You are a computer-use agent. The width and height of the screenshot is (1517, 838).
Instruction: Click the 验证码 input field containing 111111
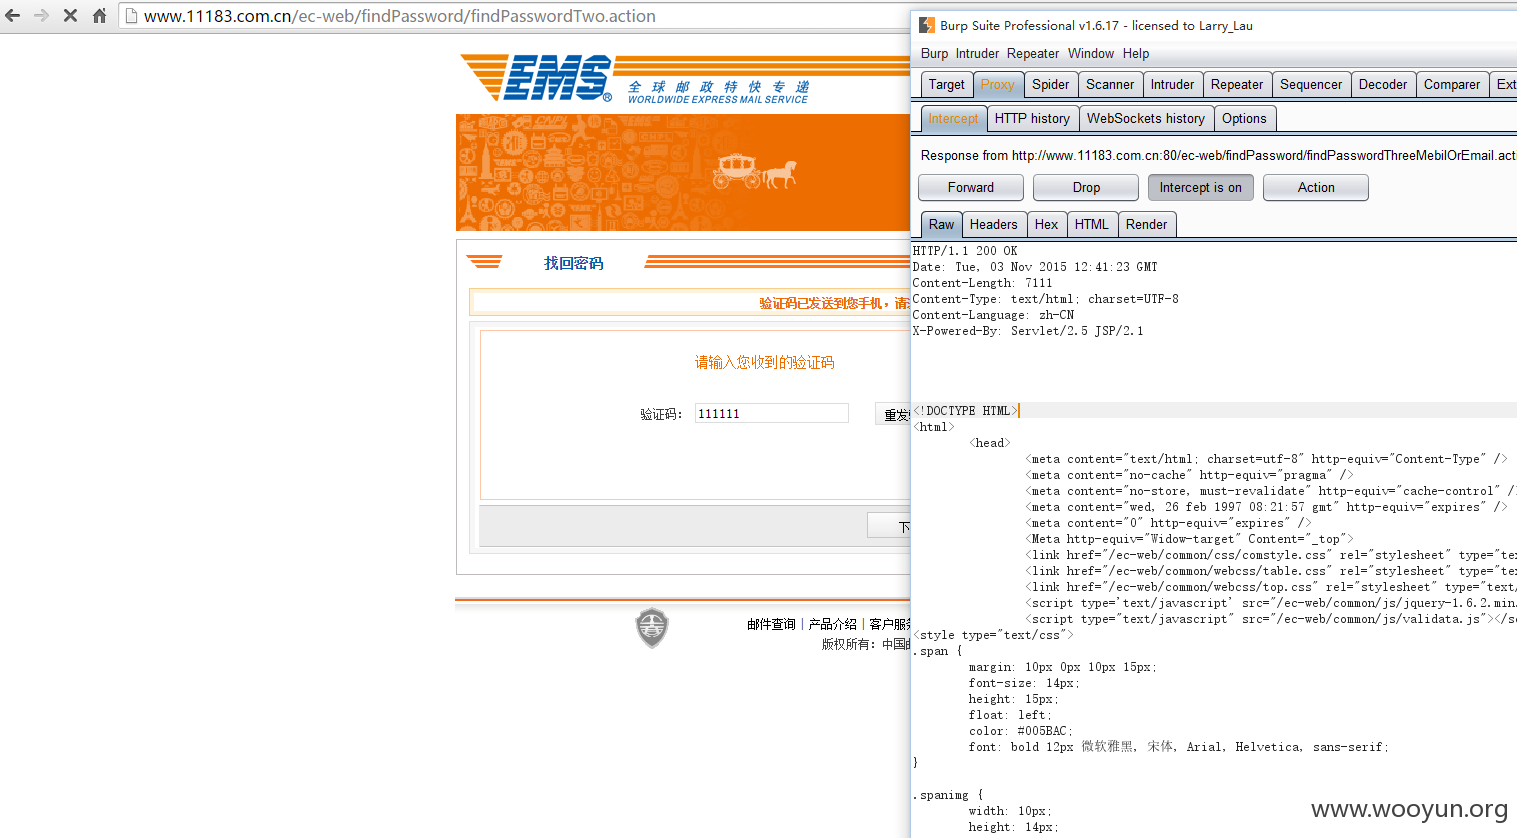pos(771,414)
